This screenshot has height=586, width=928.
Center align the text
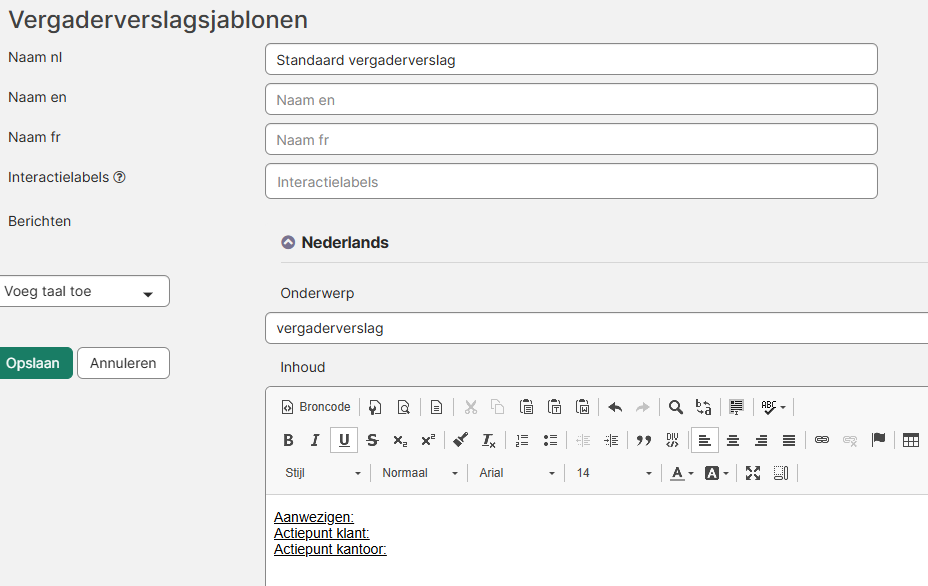pyautogui.click(x=733, y=440)
